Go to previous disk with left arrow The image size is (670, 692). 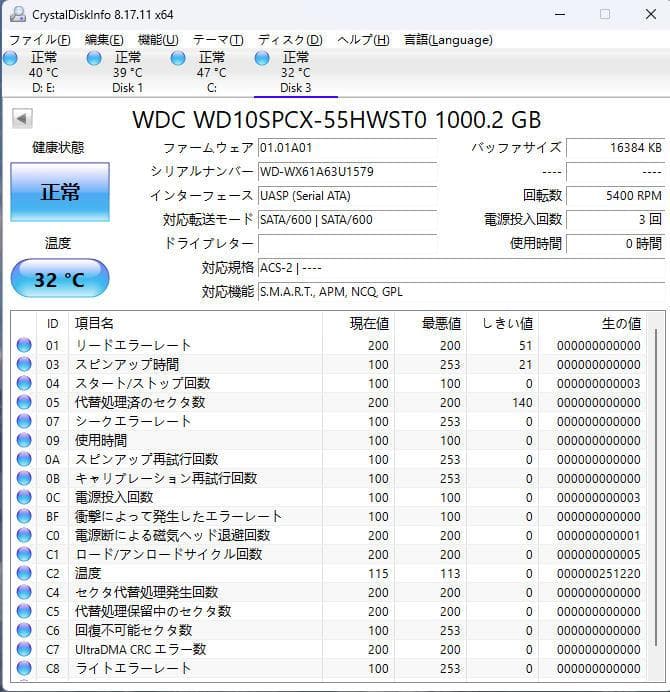[x=22, y=118]
